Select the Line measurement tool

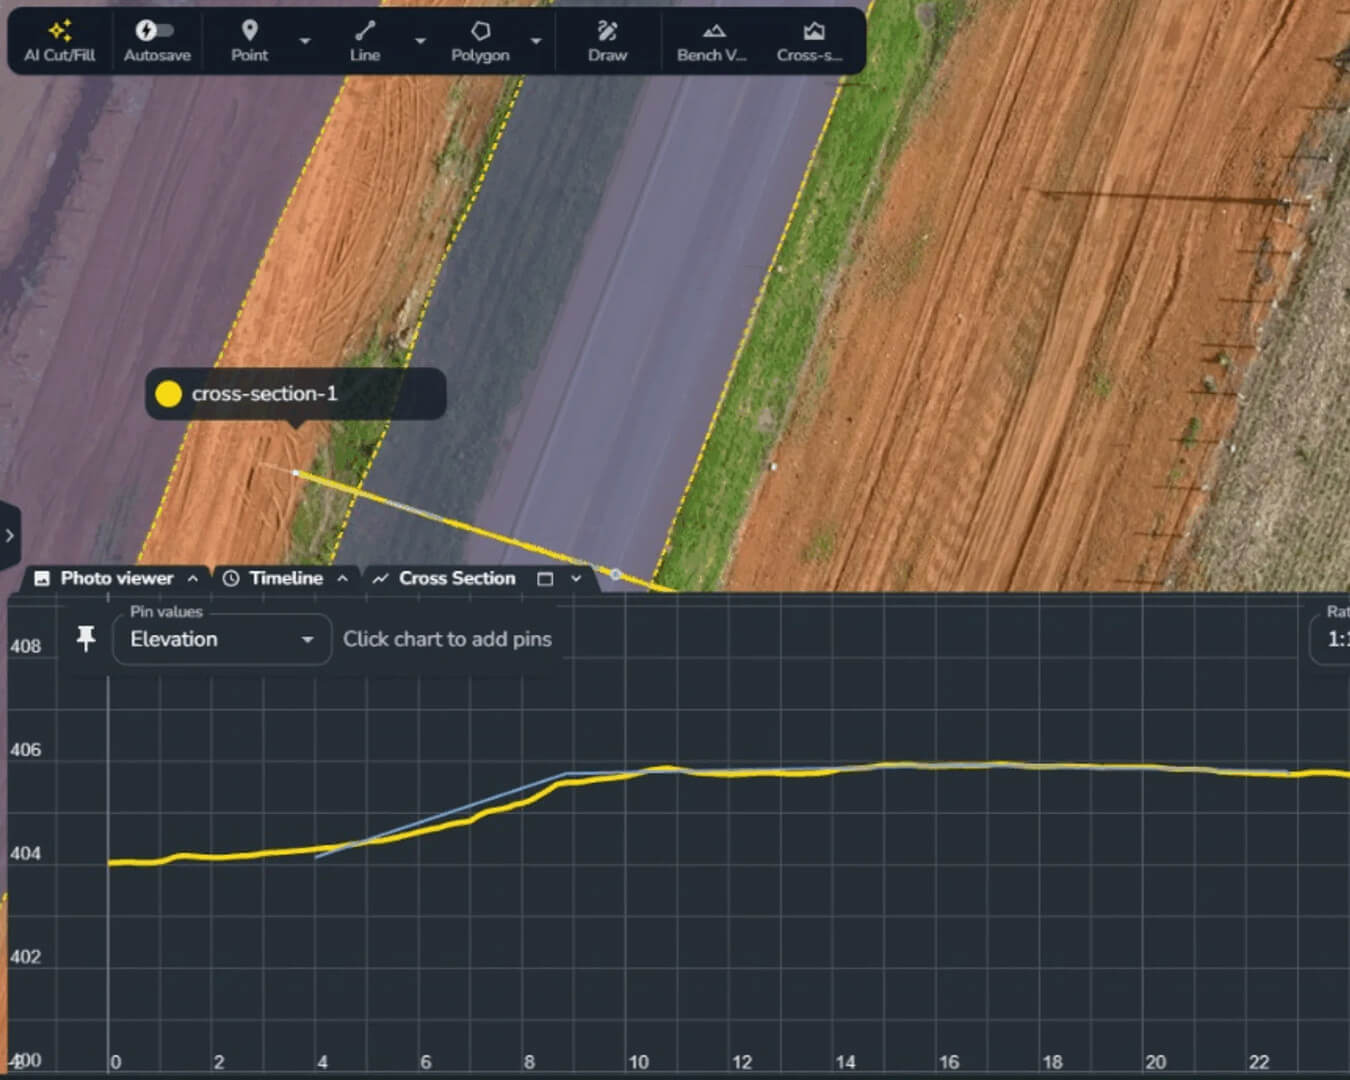click(x=364, y=41)
